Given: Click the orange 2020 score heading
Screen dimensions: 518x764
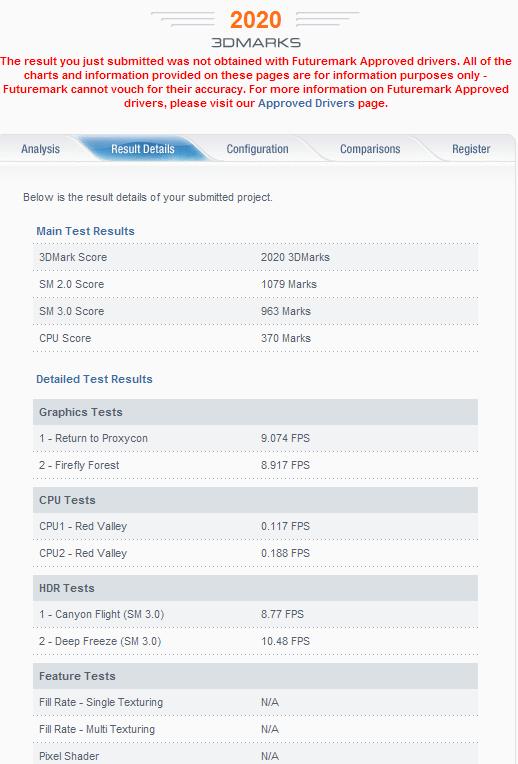Looking at the screenshot, I should (x=255, y=20).
